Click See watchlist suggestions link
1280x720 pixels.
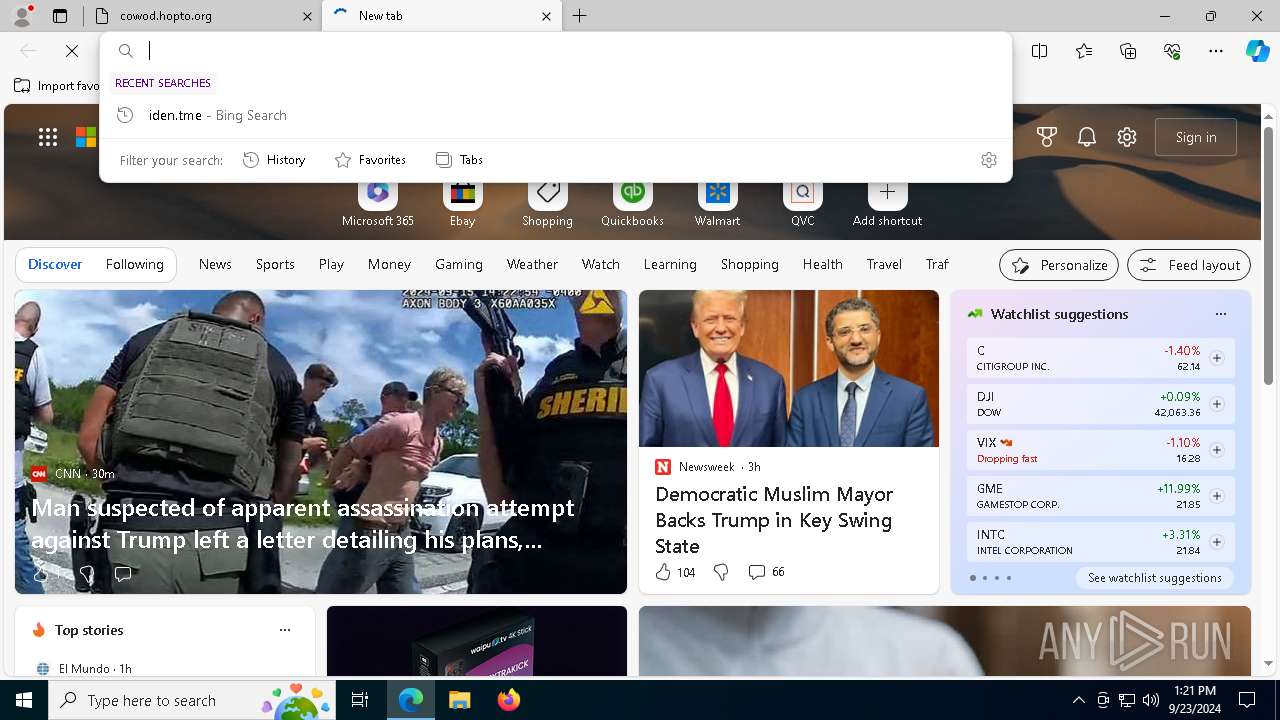point(1155,578)
